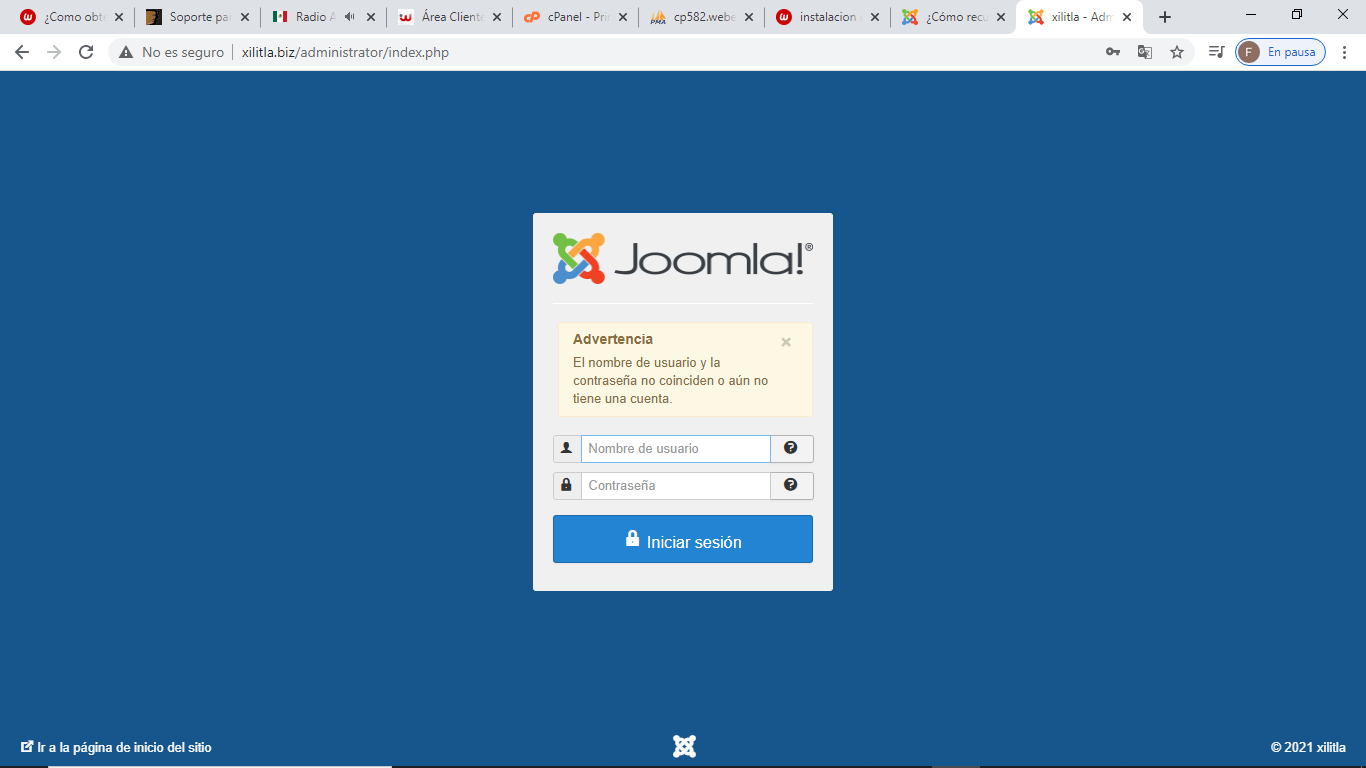1366x768 pixels.
Task: Close the cp582.webe tab
Action: tap(749, 17)
